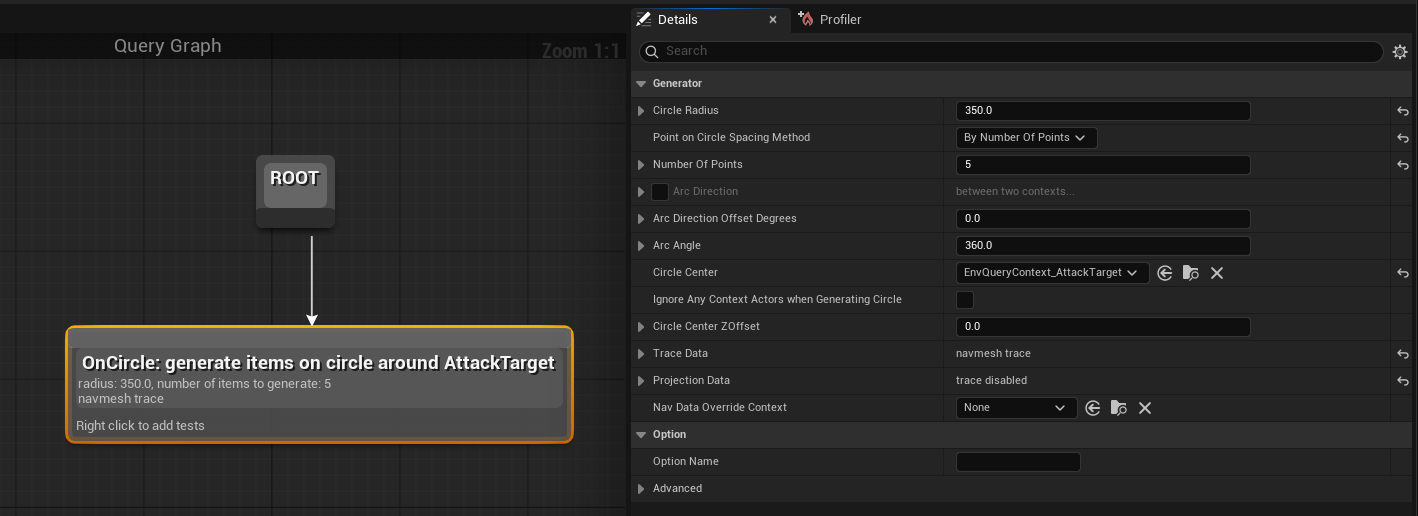Click the Details tab pencil icon
The width and height of the screenshot is (1418, 516).
tap(643, 19)
